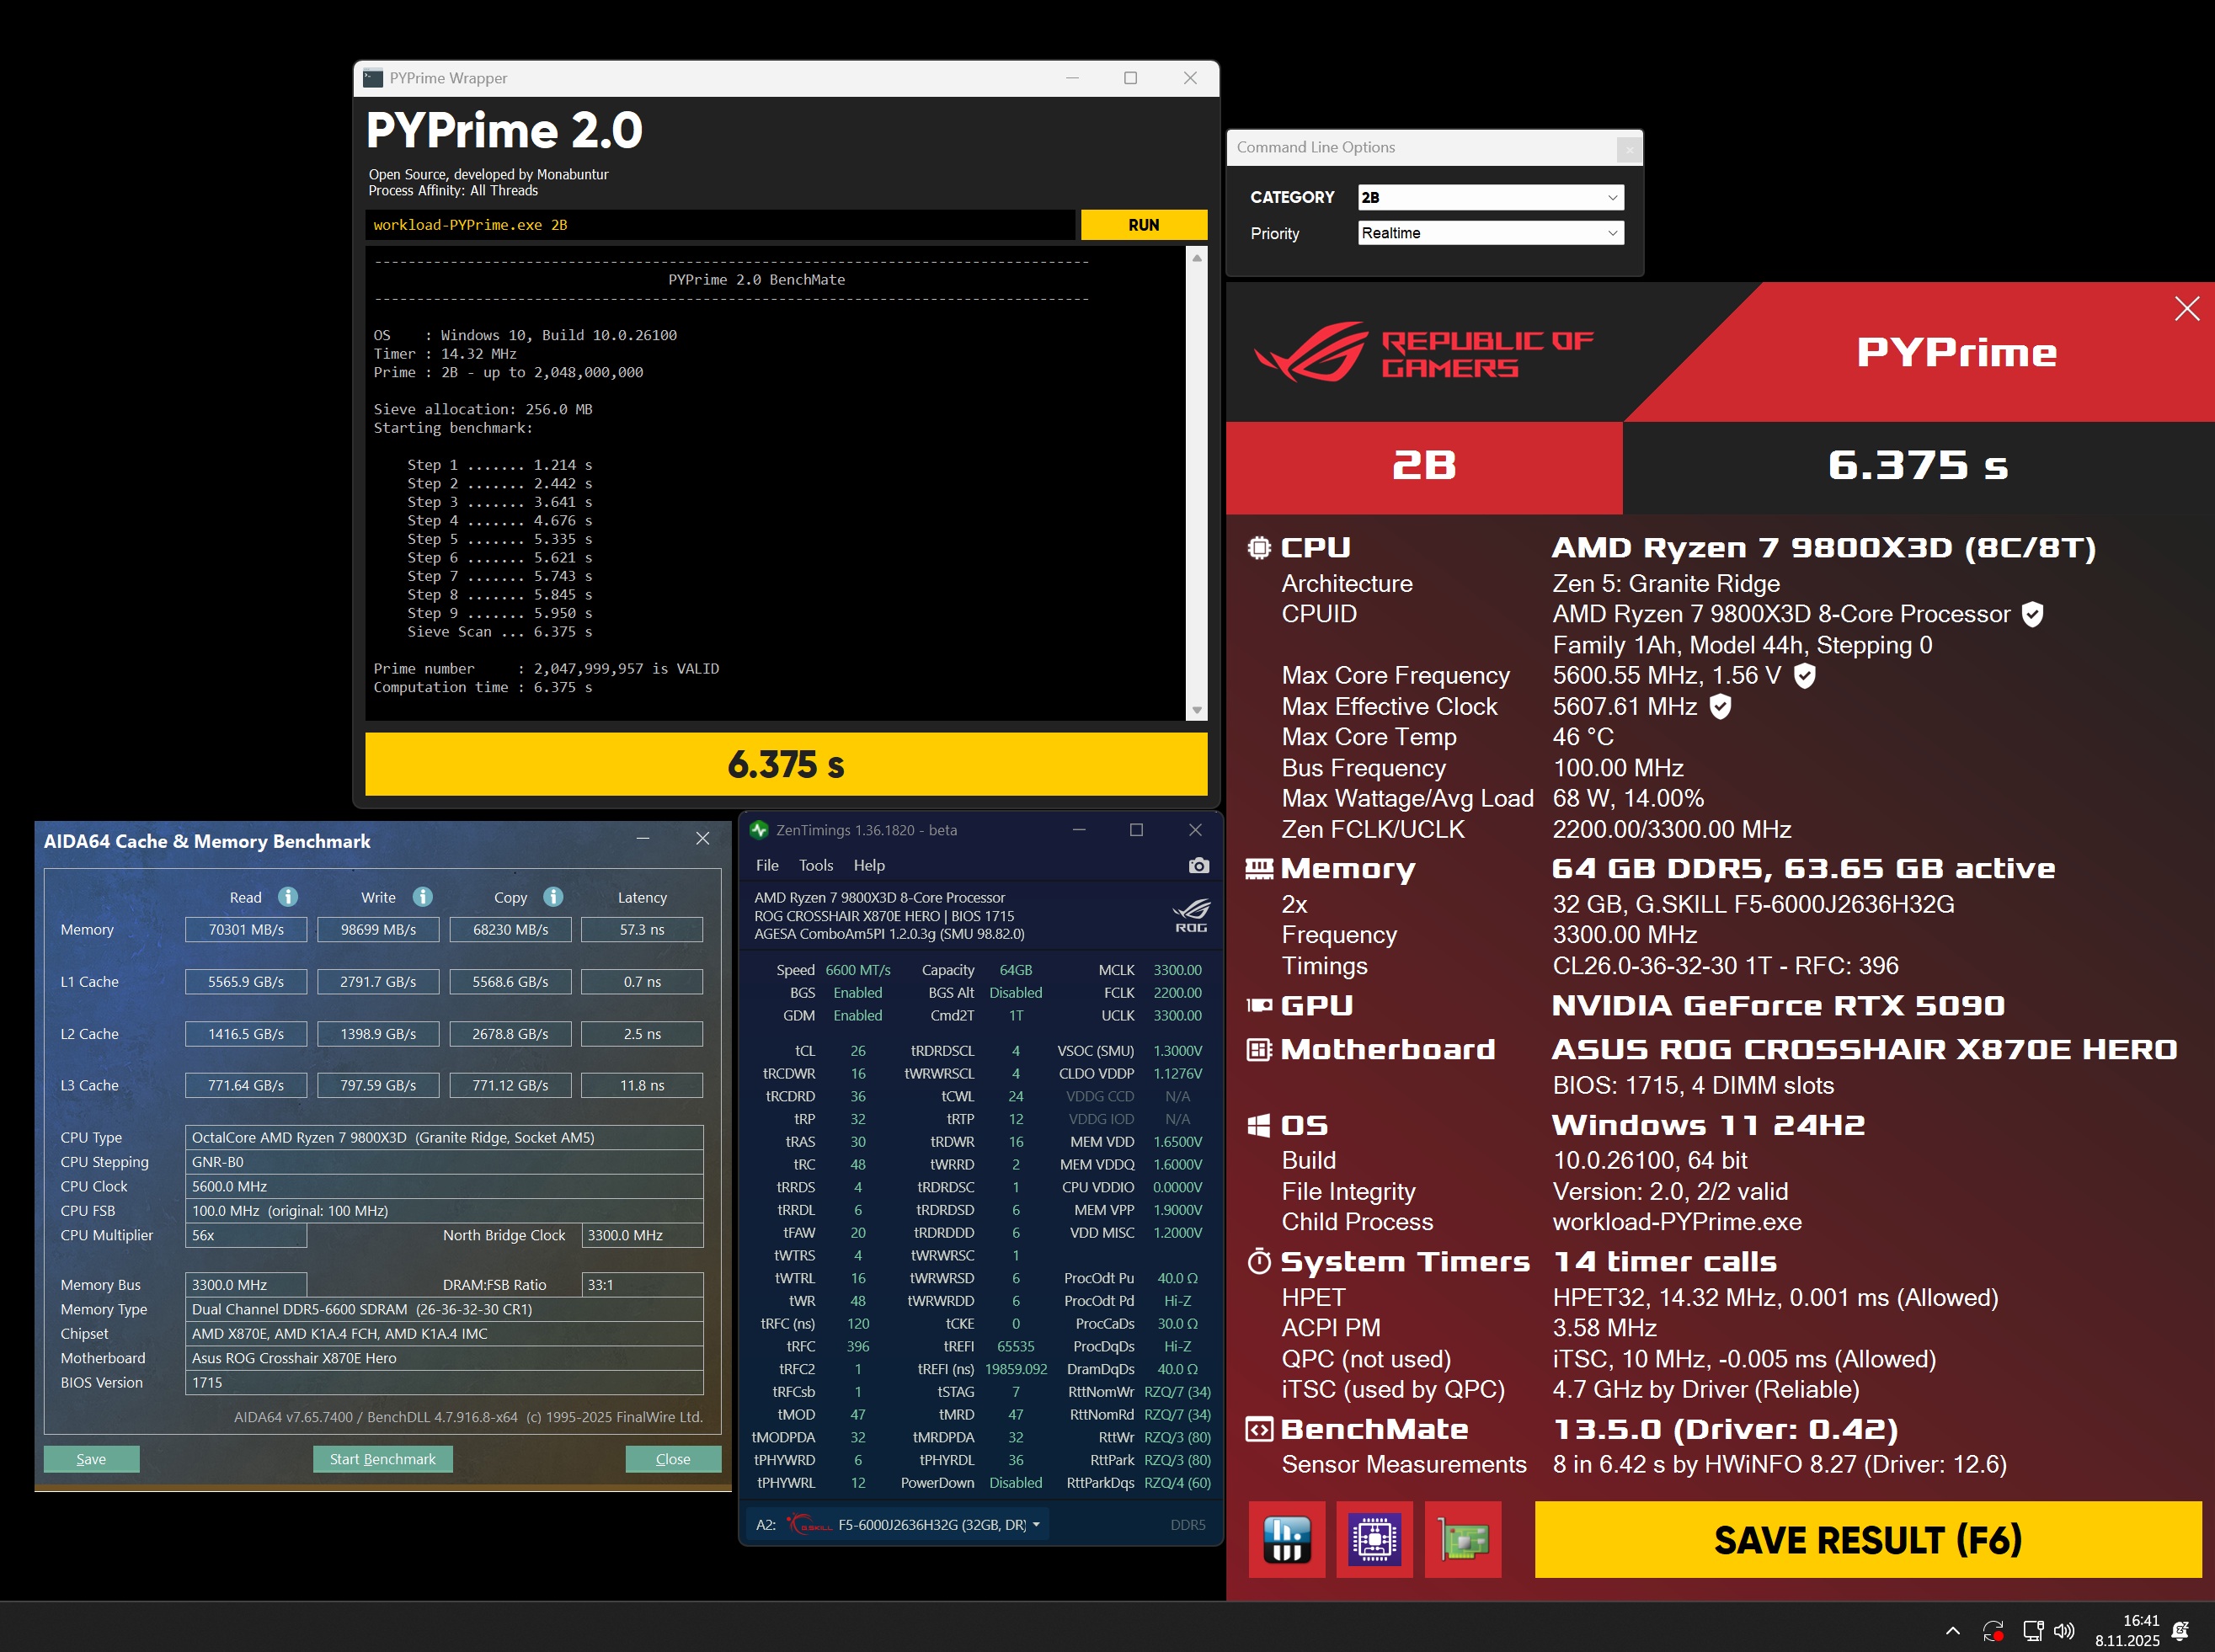Click Start Benchmark in AIDA64
Screen dimensions: 2215x1652
pos(382,1459)
